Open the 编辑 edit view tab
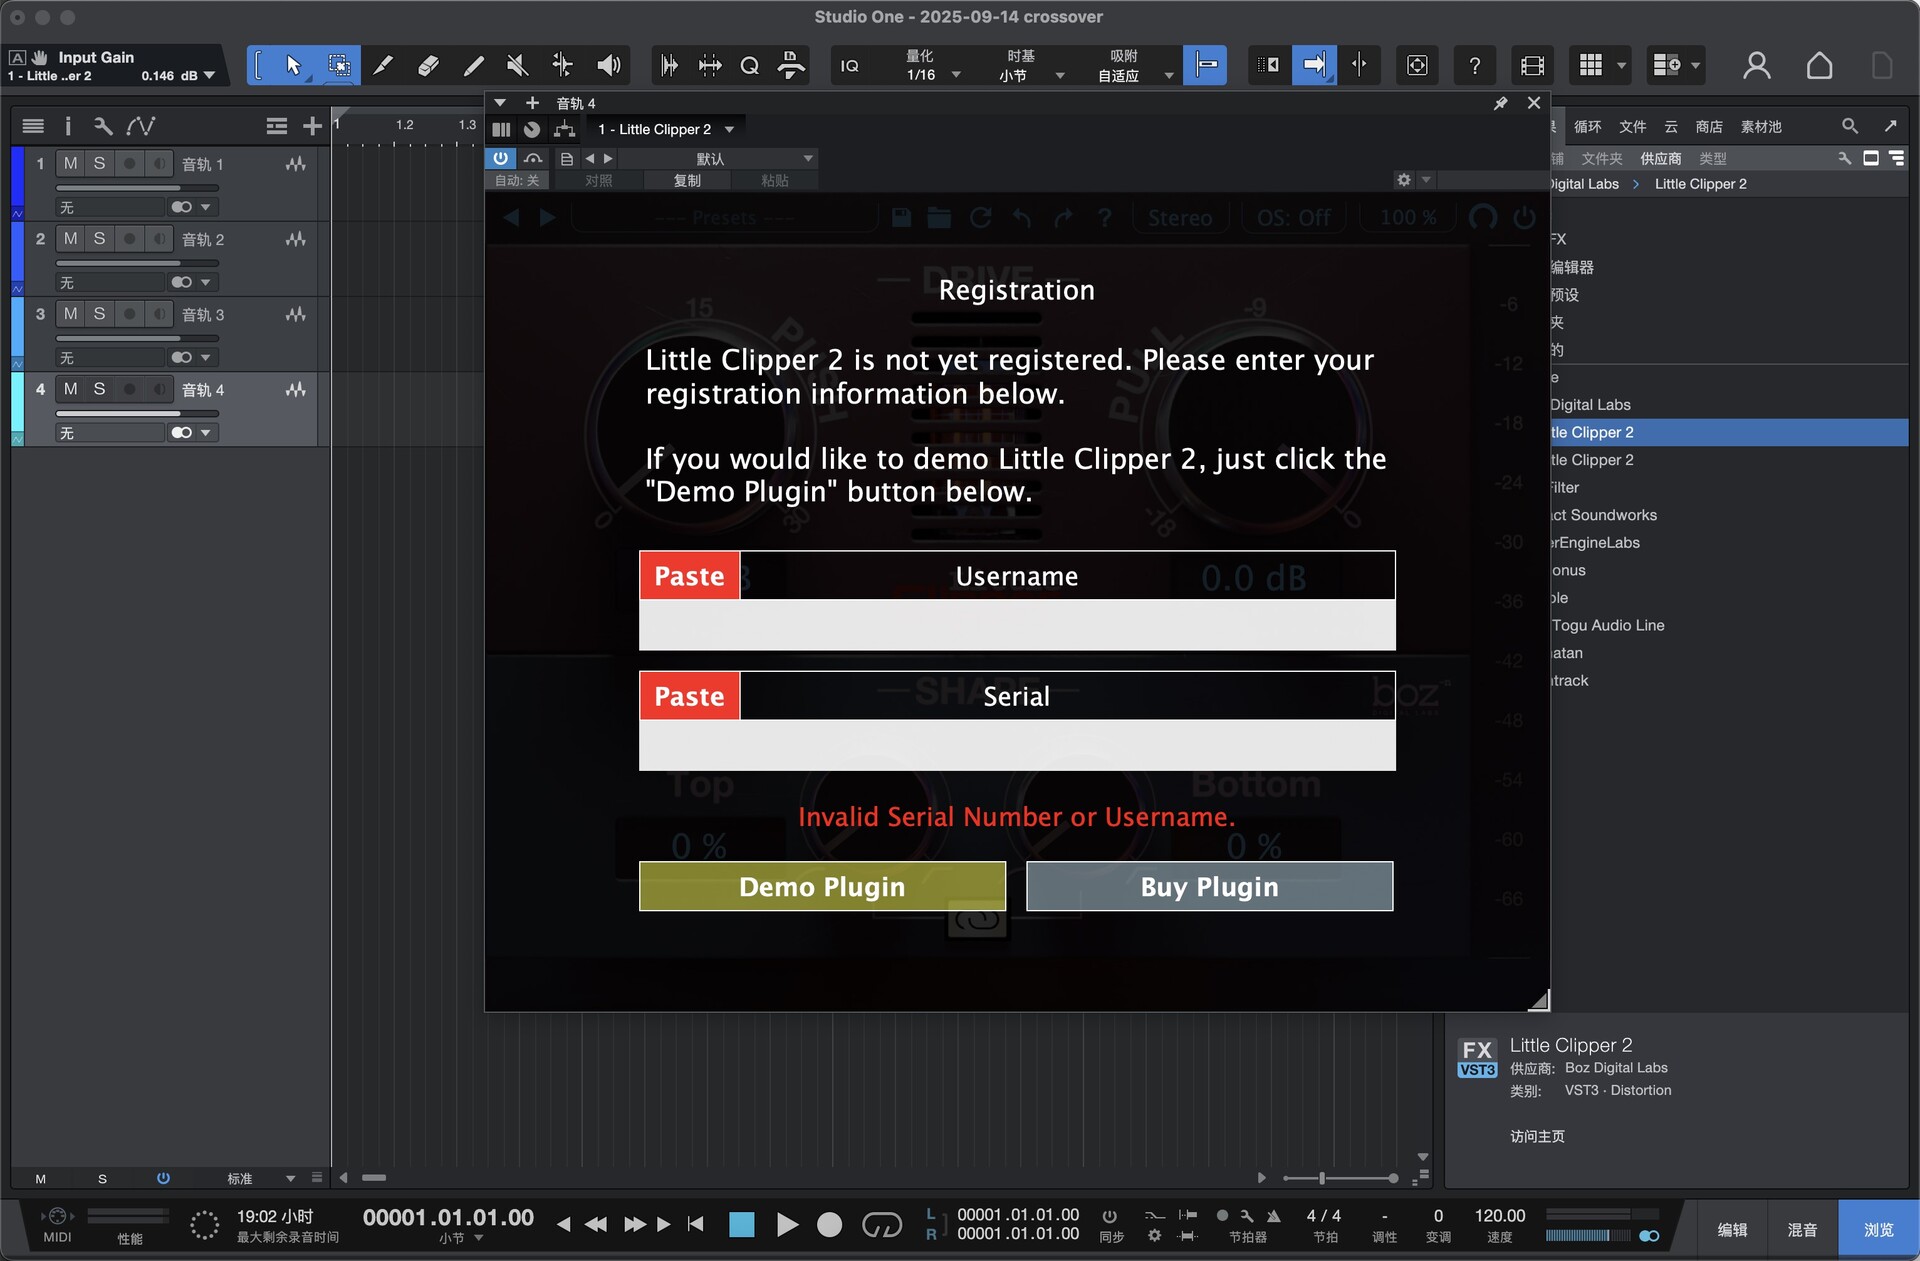The image size is (1920, 1261). click(x=1732, y=1230)
